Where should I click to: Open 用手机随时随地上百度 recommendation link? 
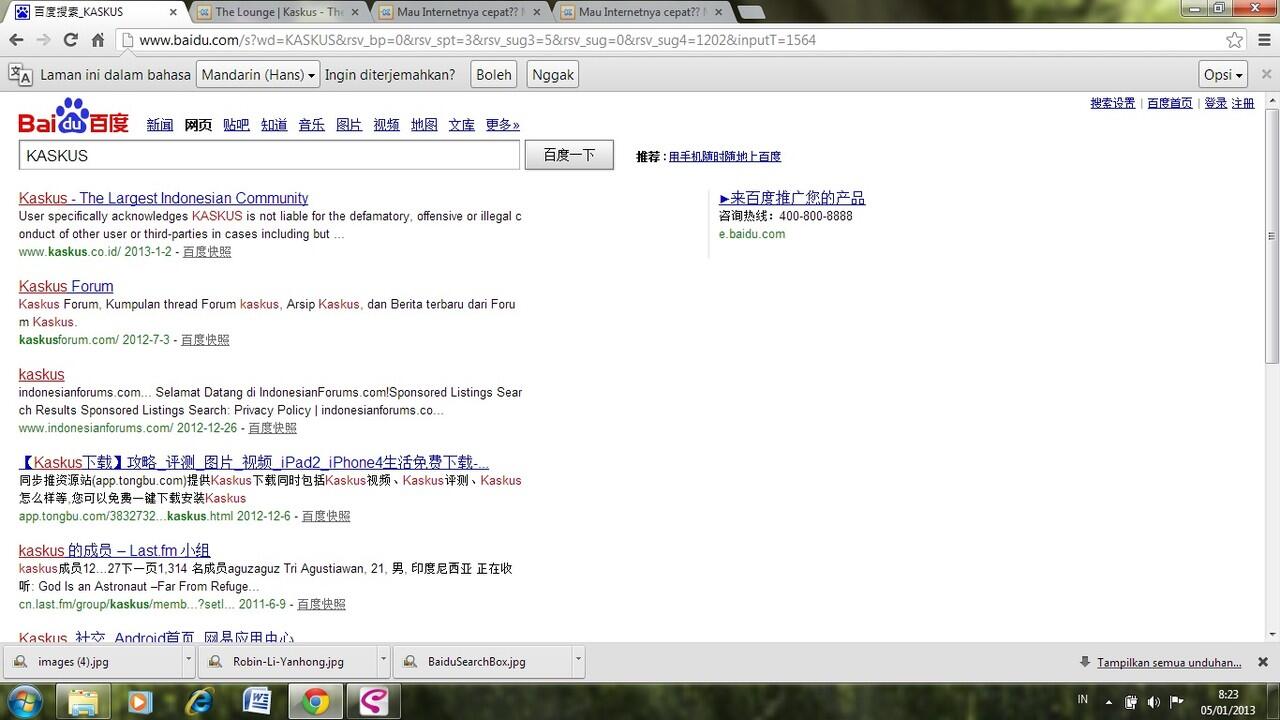coord(725,156)
